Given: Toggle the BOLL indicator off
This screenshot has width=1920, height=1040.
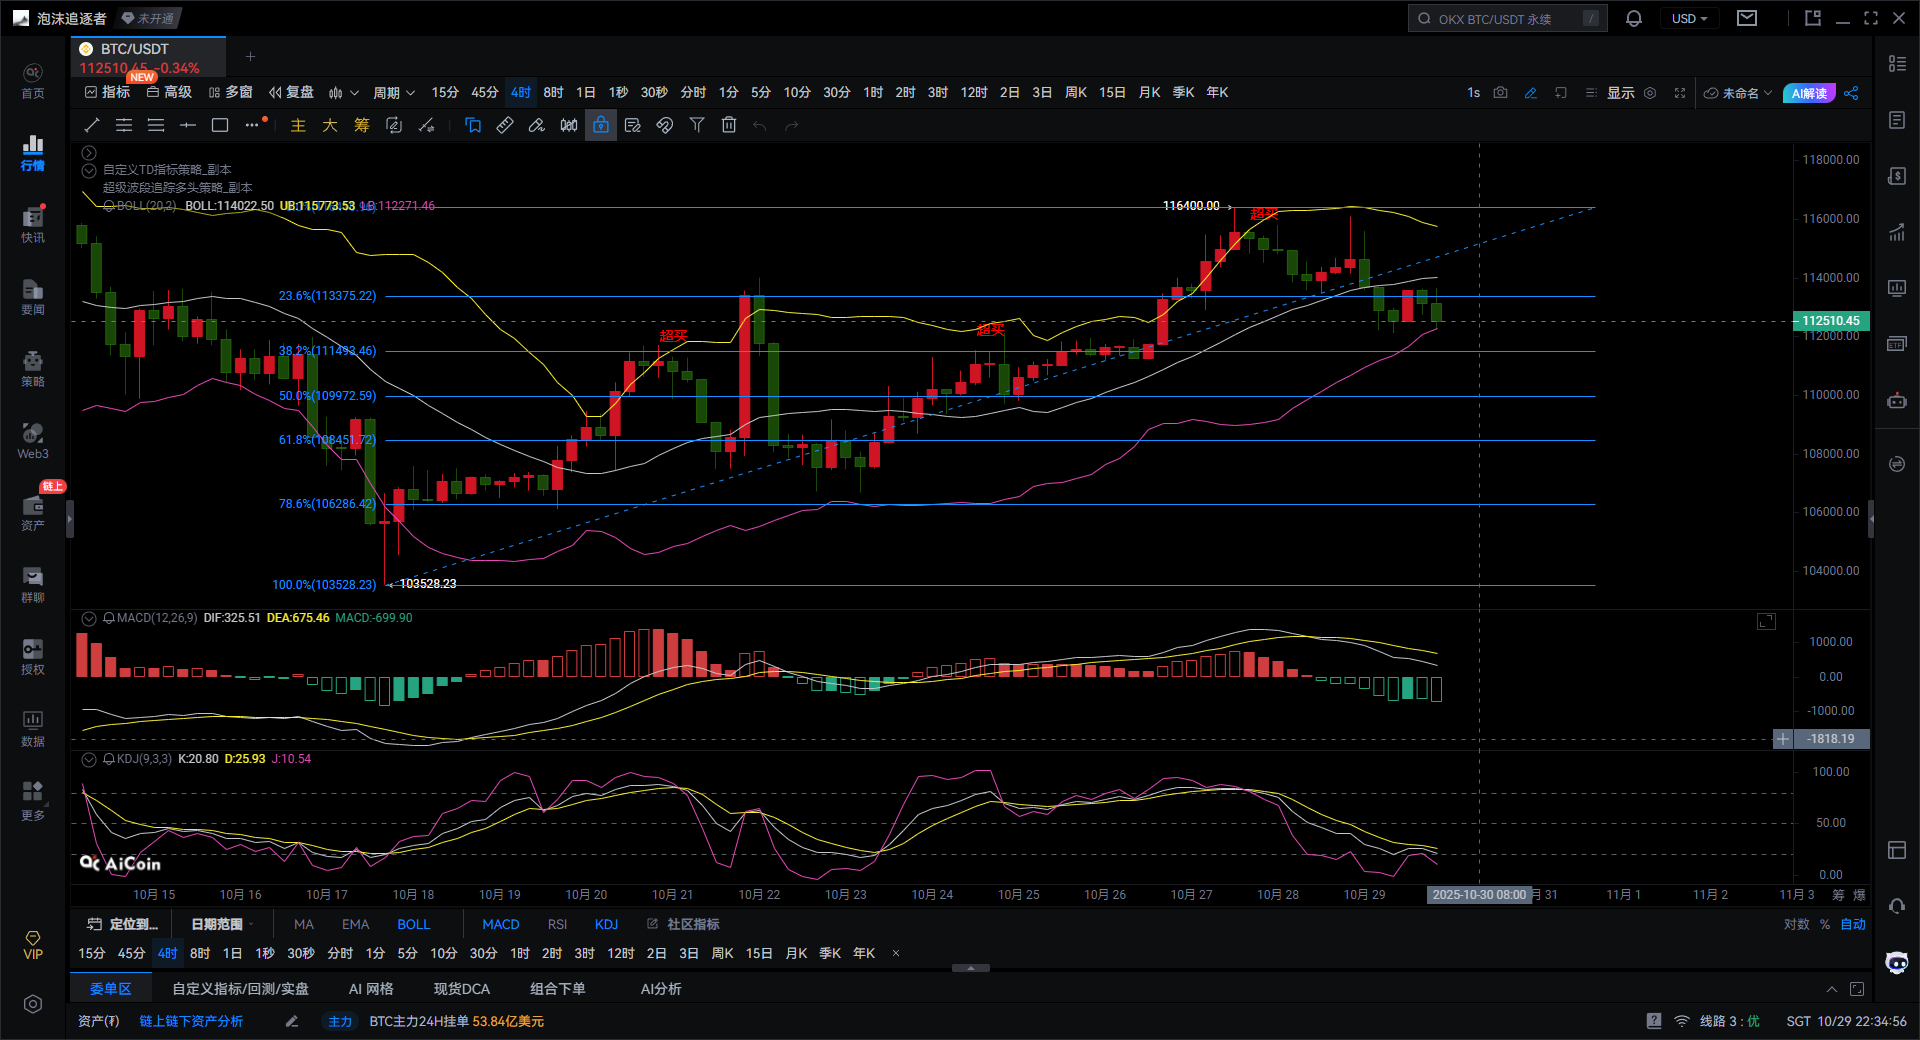Looking at the screenshot, I should 413,924.
